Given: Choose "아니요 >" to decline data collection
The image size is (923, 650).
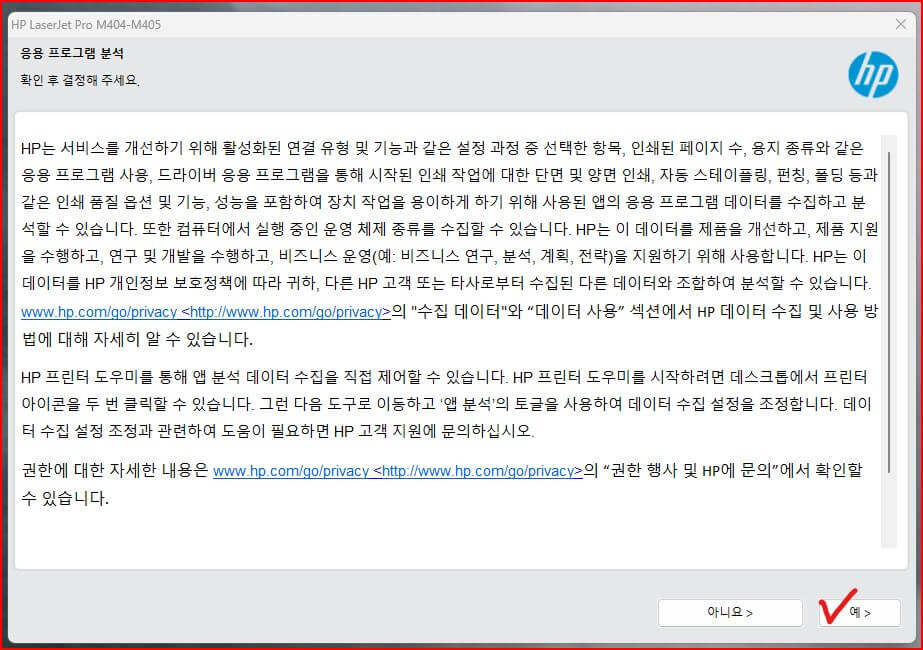Looking at the screenshot, I should click(x=729, y=612).
